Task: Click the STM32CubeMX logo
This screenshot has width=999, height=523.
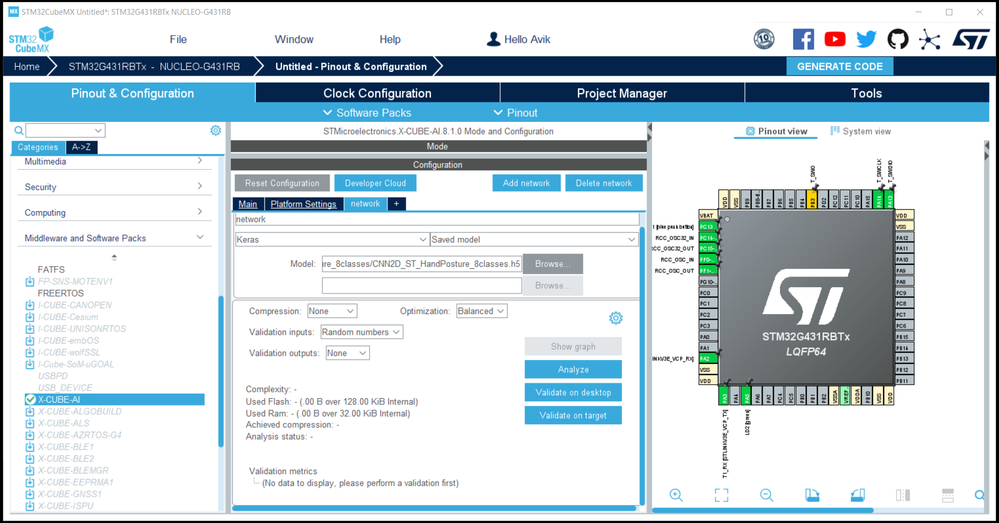Action: tap(31, 39)
